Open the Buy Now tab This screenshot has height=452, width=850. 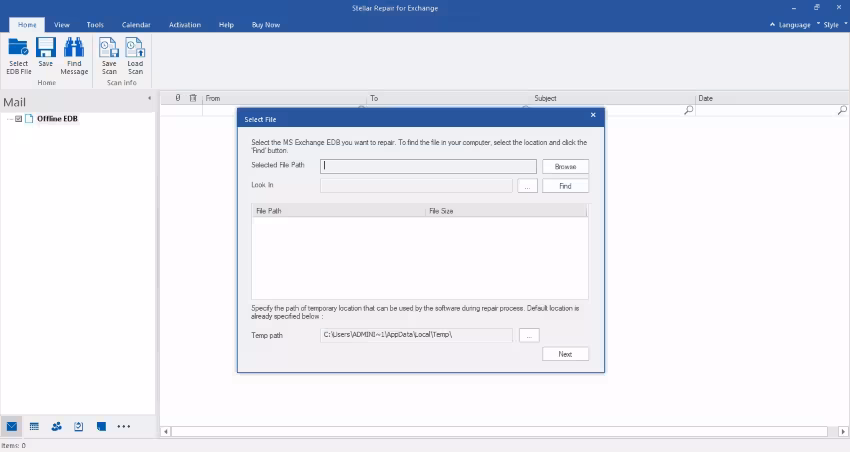266,25
